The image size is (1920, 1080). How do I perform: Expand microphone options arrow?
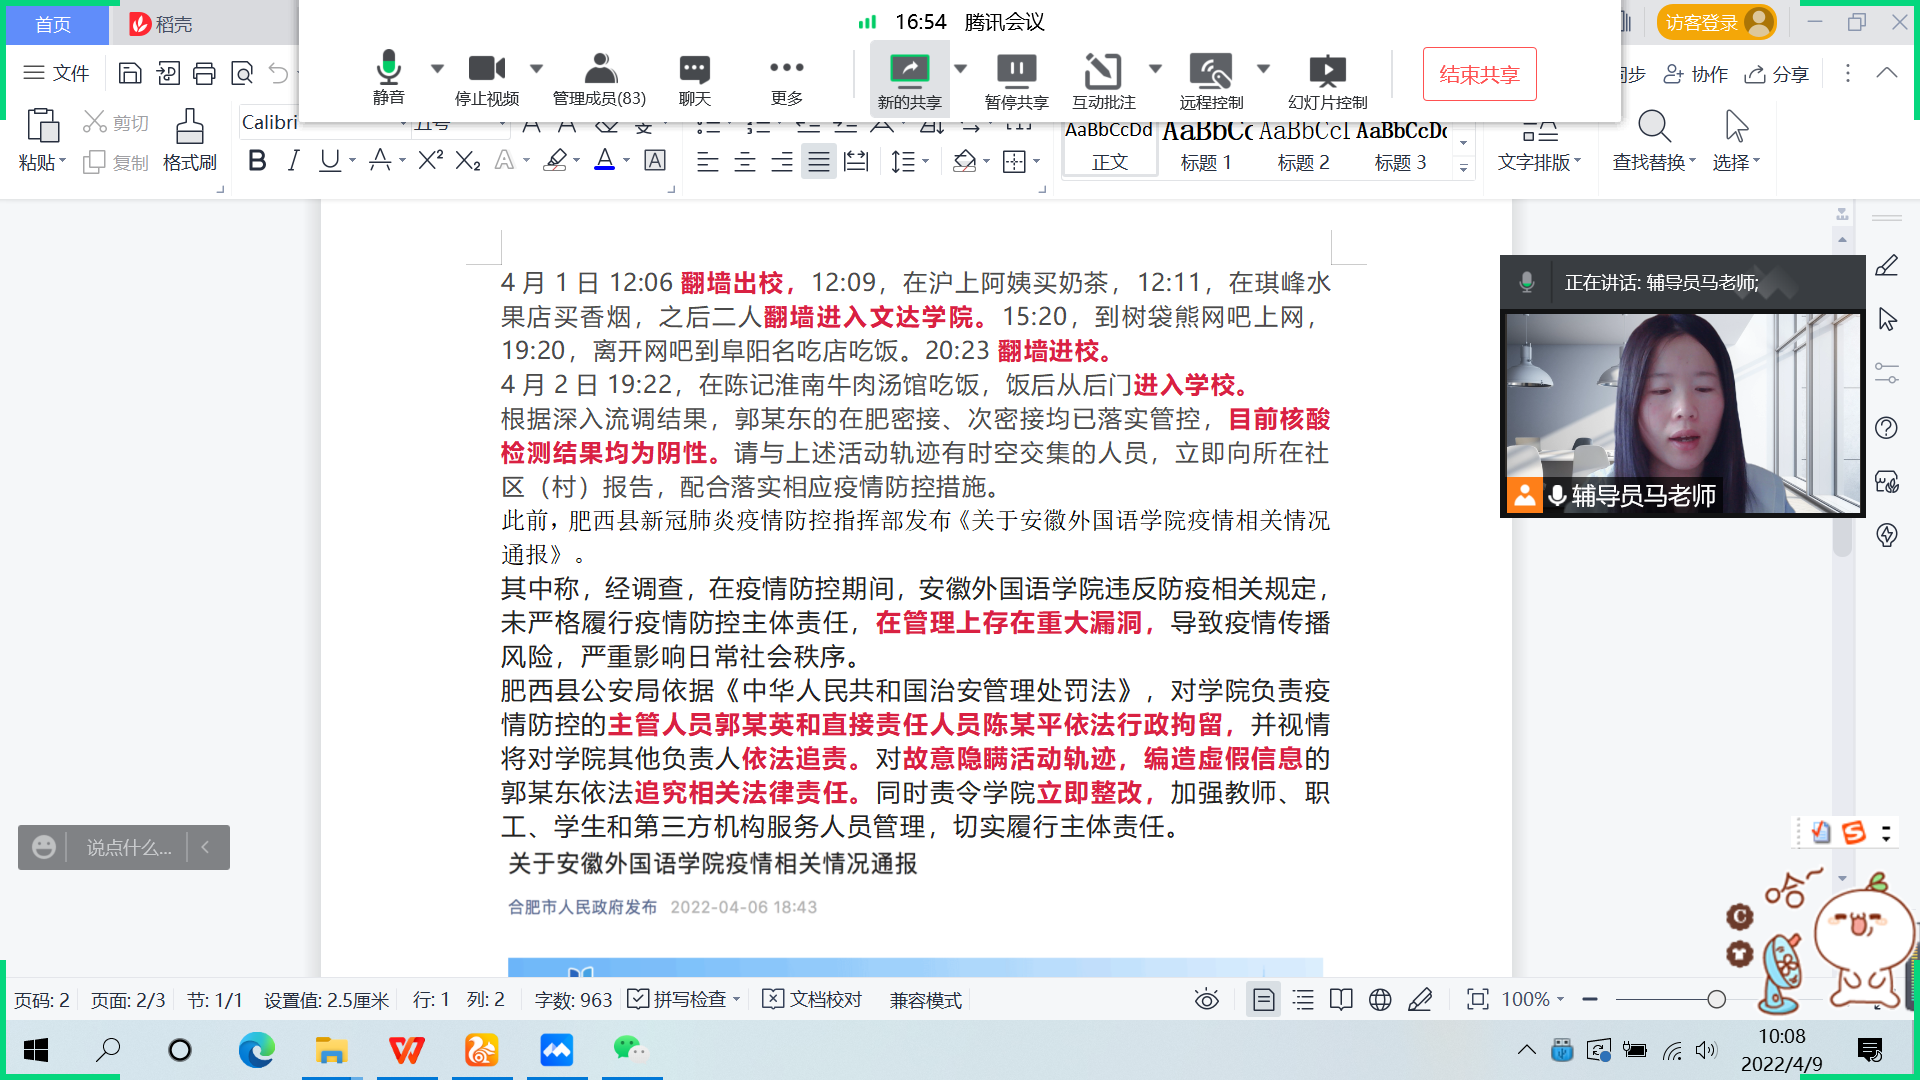click(437, 68)
